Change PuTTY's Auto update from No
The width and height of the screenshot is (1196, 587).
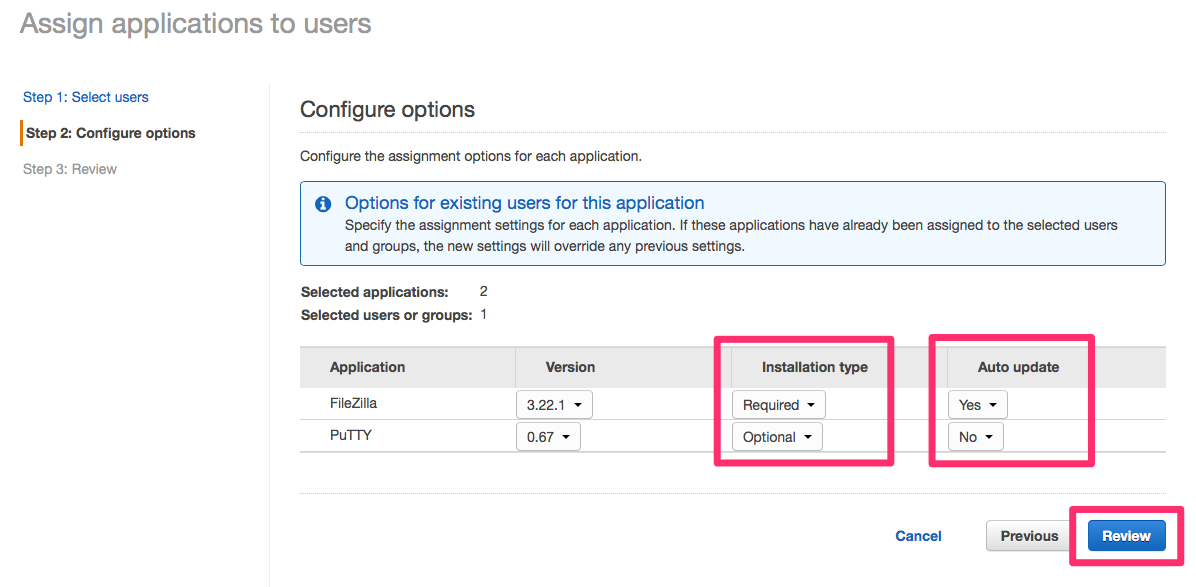pyautogui.click(x=975, y=436)
